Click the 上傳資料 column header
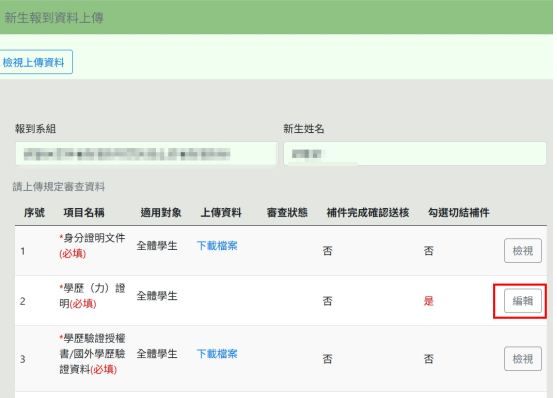Viewport: 557px width, 398px height. (x=221, y=213)
